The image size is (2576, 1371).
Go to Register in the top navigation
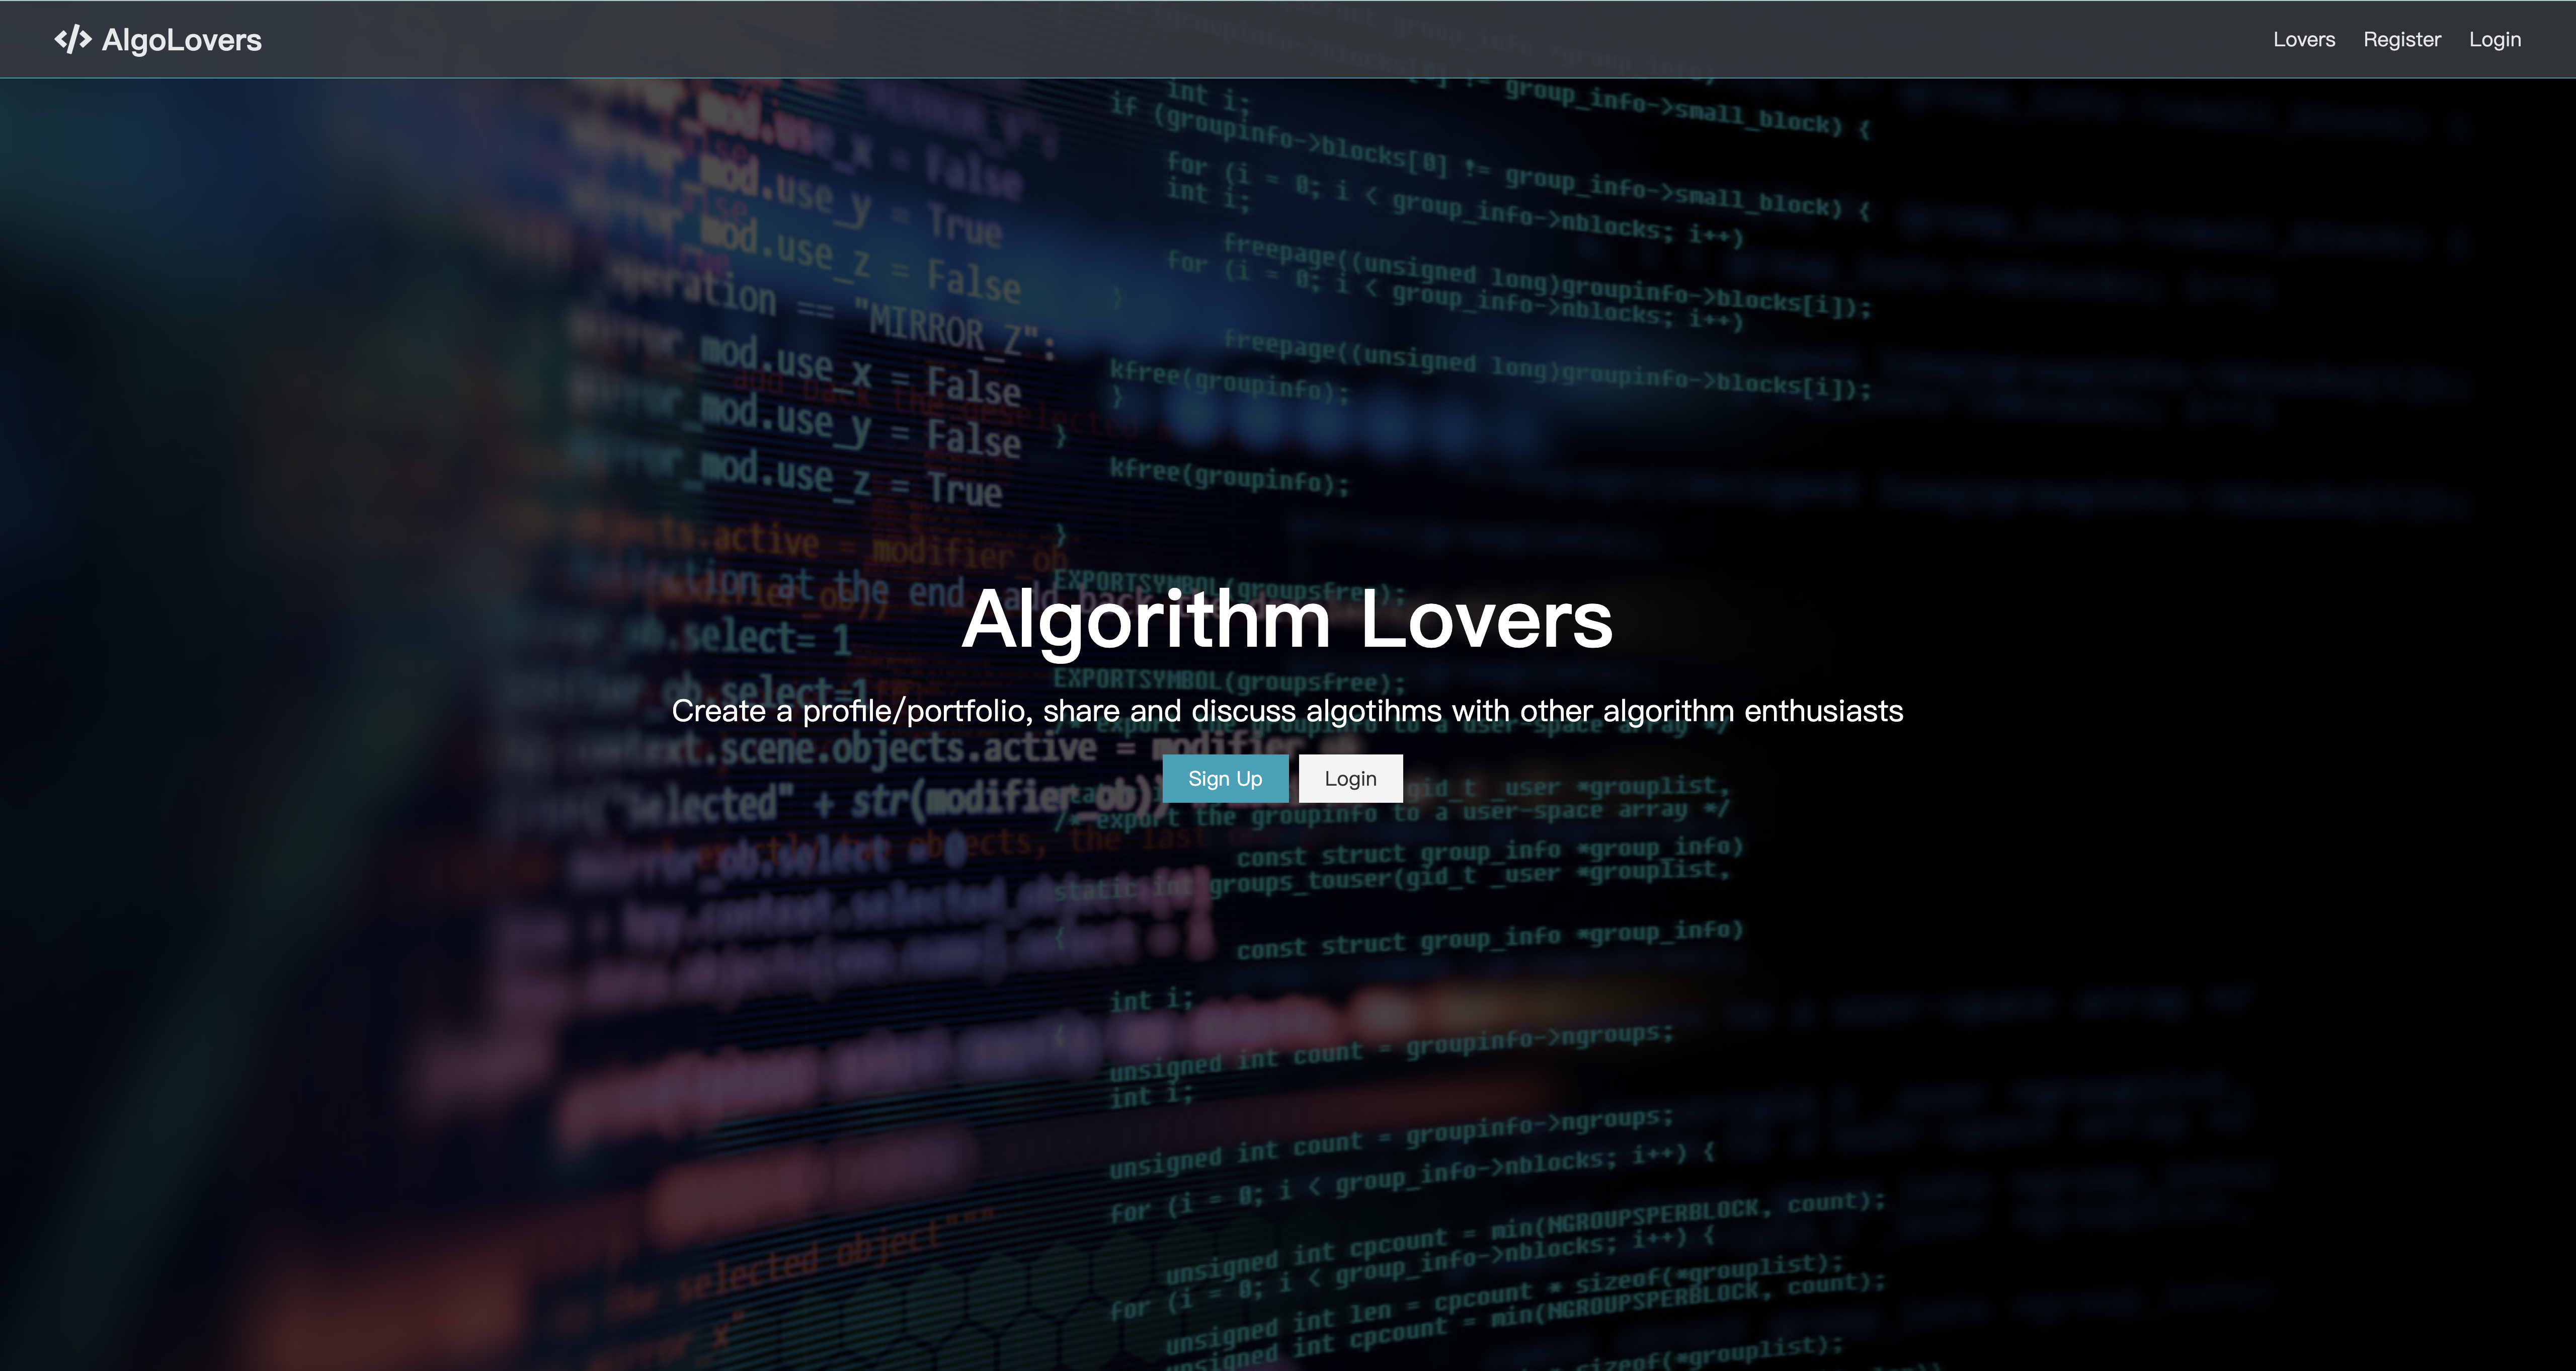click(2402, 40)
